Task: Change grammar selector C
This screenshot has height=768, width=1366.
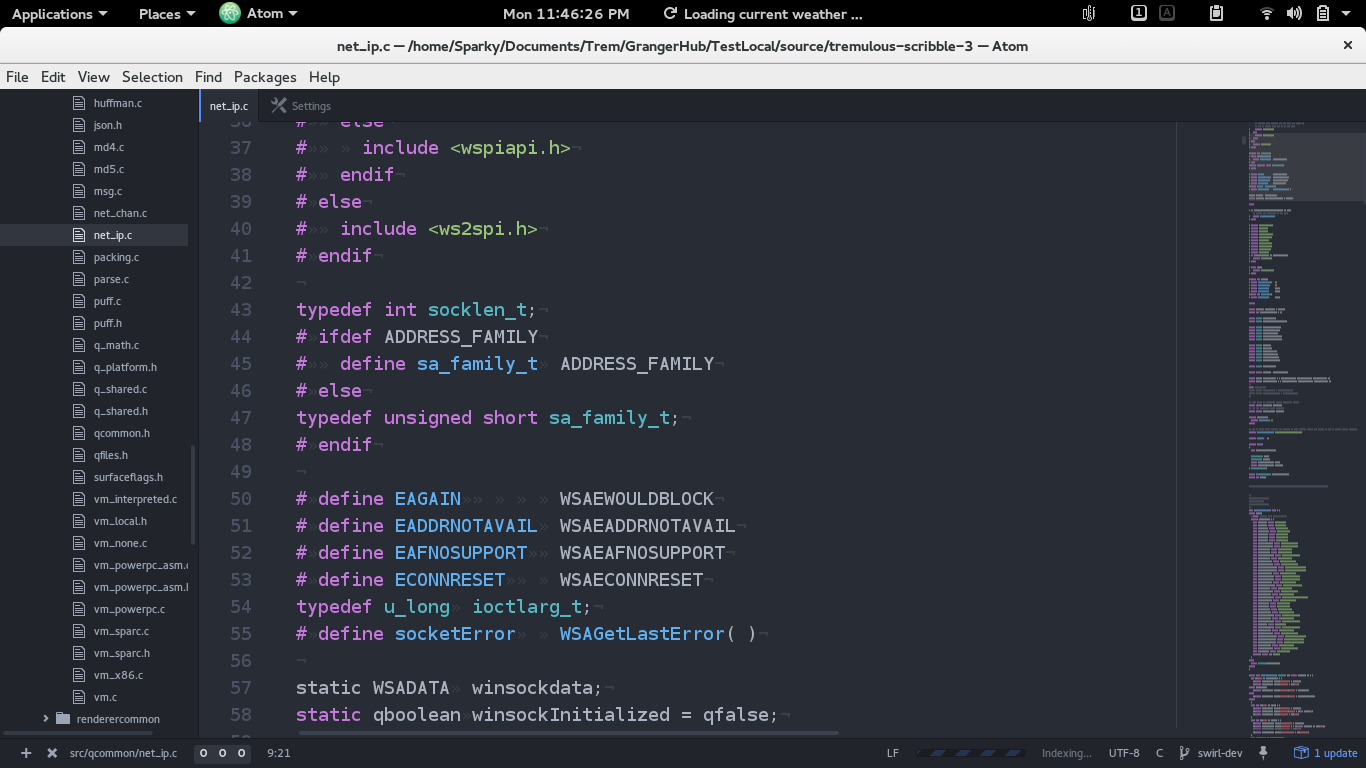Action: (x=1160, y=753)
